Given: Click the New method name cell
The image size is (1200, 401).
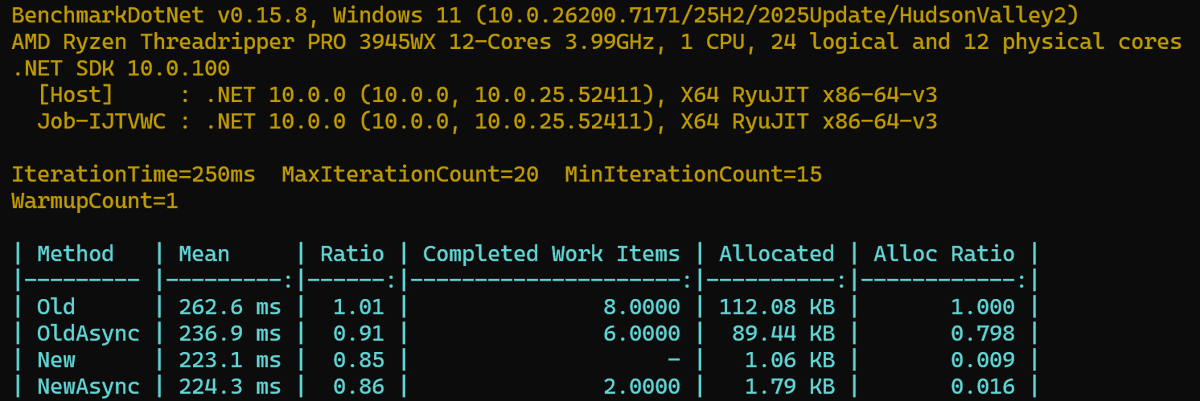Looking at the screenshot, I should (x=57, y=360).
